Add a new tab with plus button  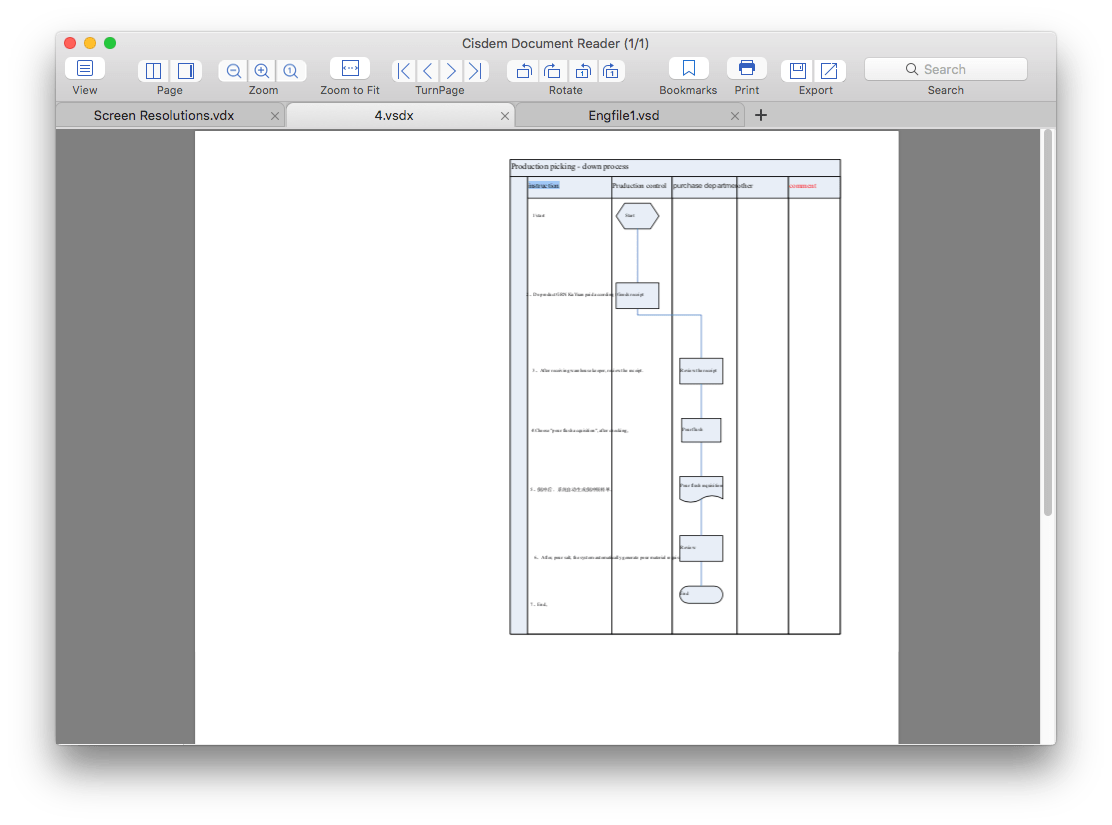760,115
